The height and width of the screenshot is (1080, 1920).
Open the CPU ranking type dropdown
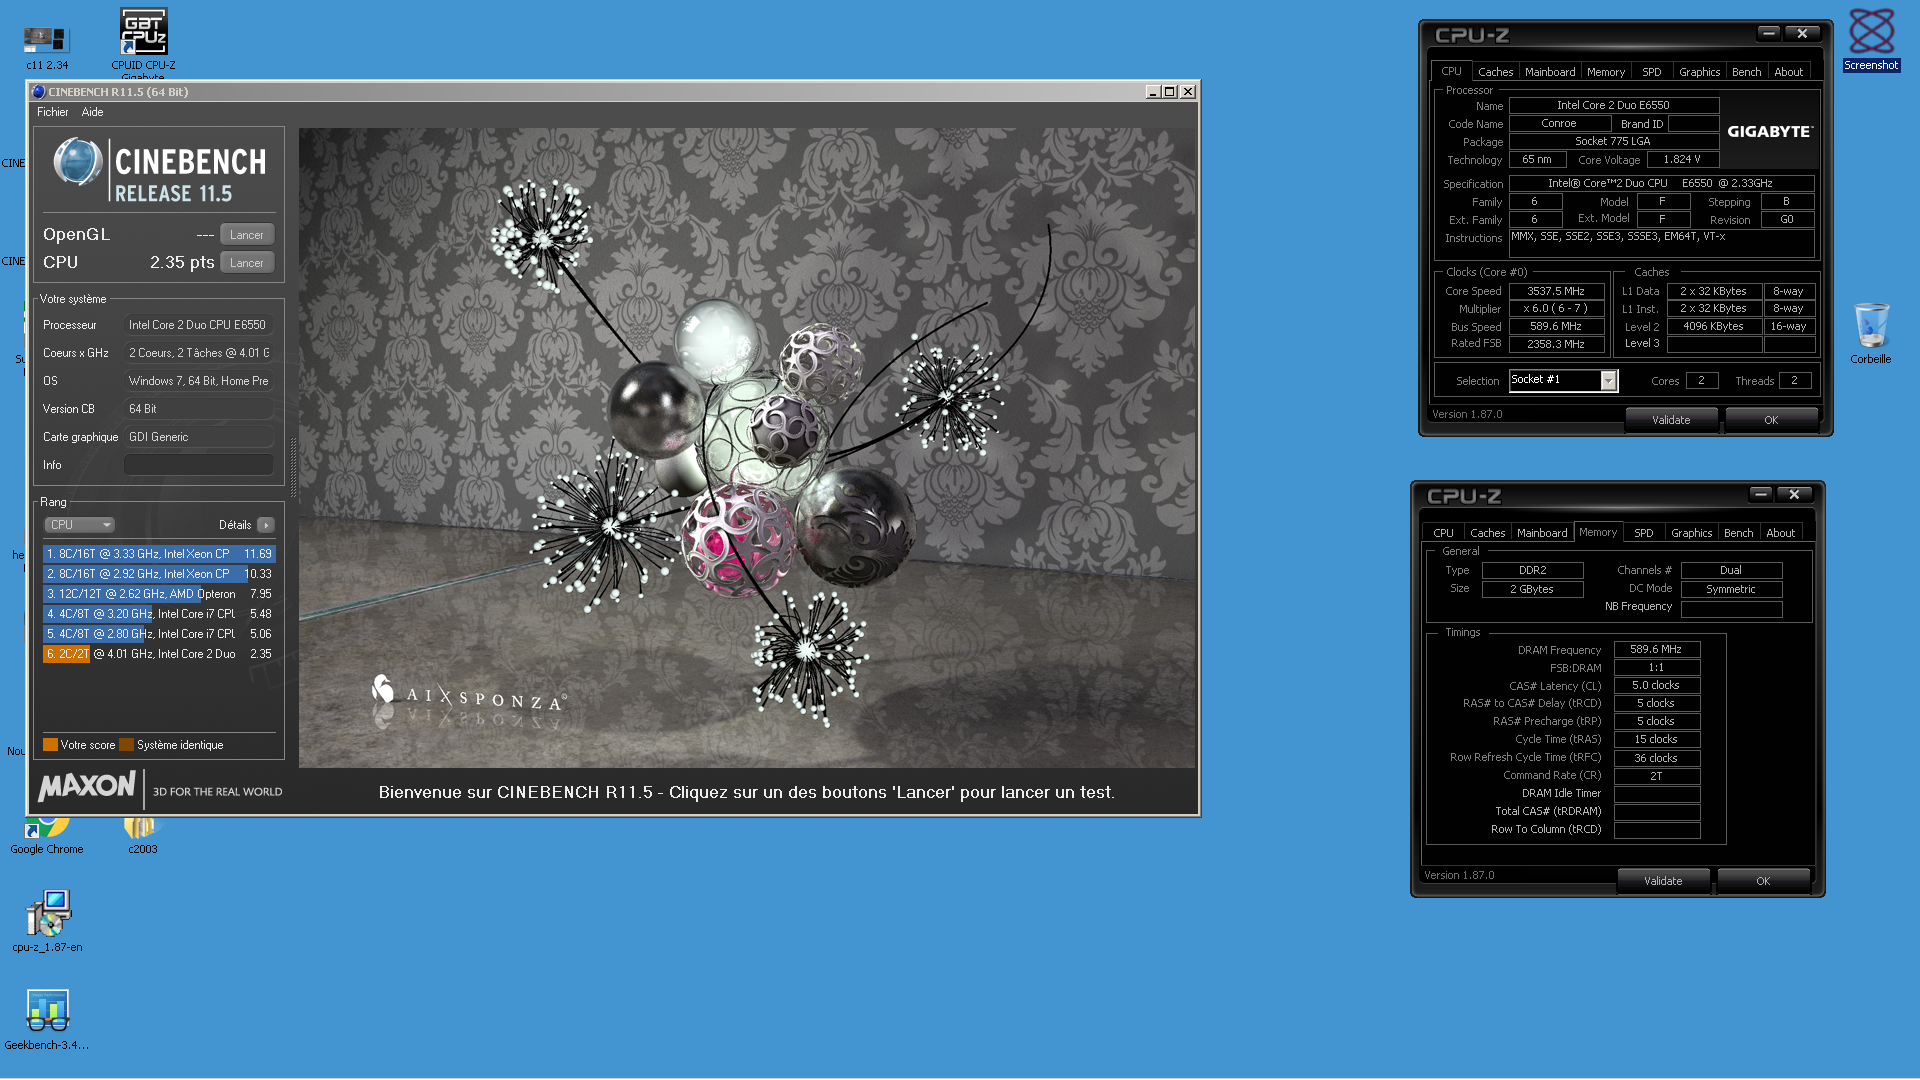pyautogui.click(x=79, y=525)
